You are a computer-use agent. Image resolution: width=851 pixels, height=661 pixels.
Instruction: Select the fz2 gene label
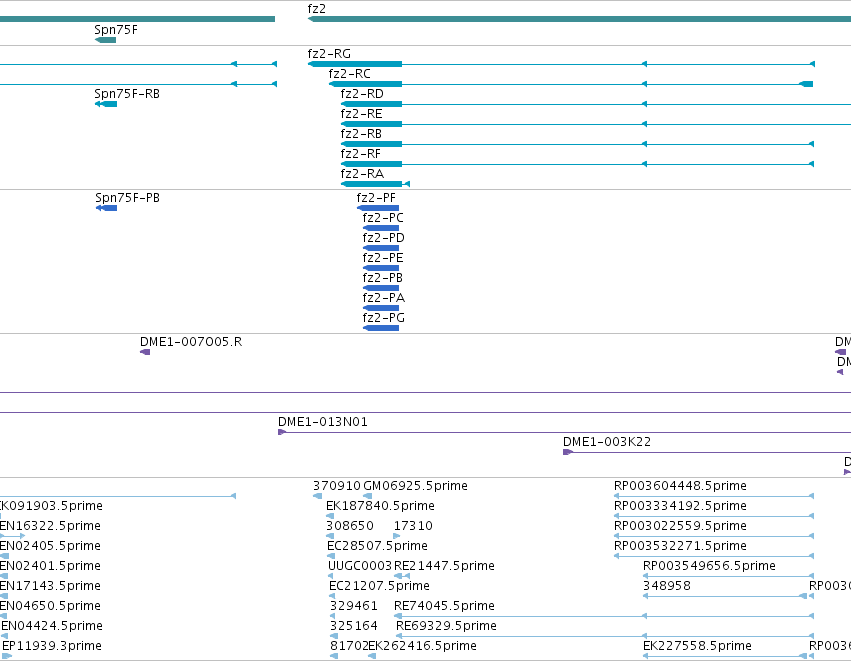pyautogui.click(x=316, y=9)
